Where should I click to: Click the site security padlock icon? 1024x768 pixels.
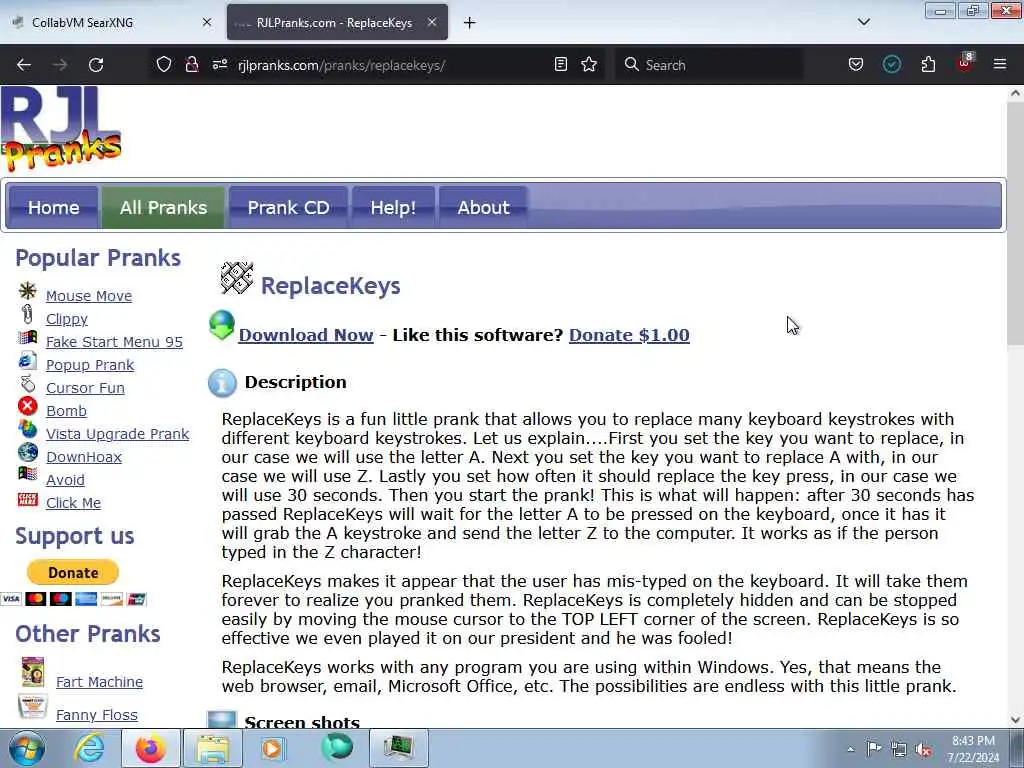191,64
